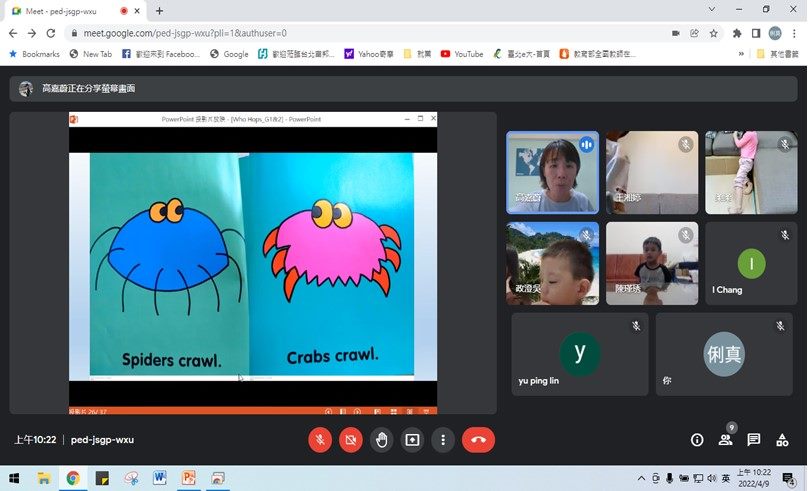Screen dimensions: 809x491
Task: Open the more options three-dot menu
Action: tap(443, 439)
